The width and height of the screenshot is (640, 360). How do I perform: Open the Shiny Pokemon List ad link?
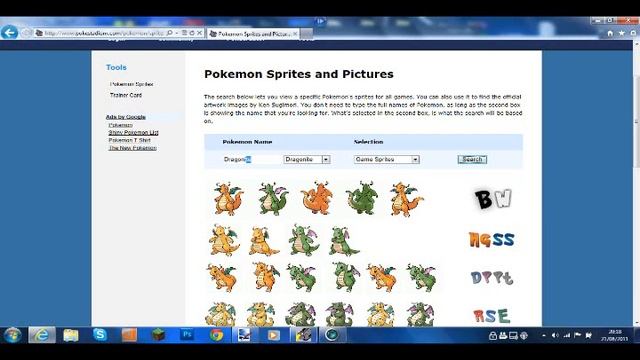click(x=133, y=133)
